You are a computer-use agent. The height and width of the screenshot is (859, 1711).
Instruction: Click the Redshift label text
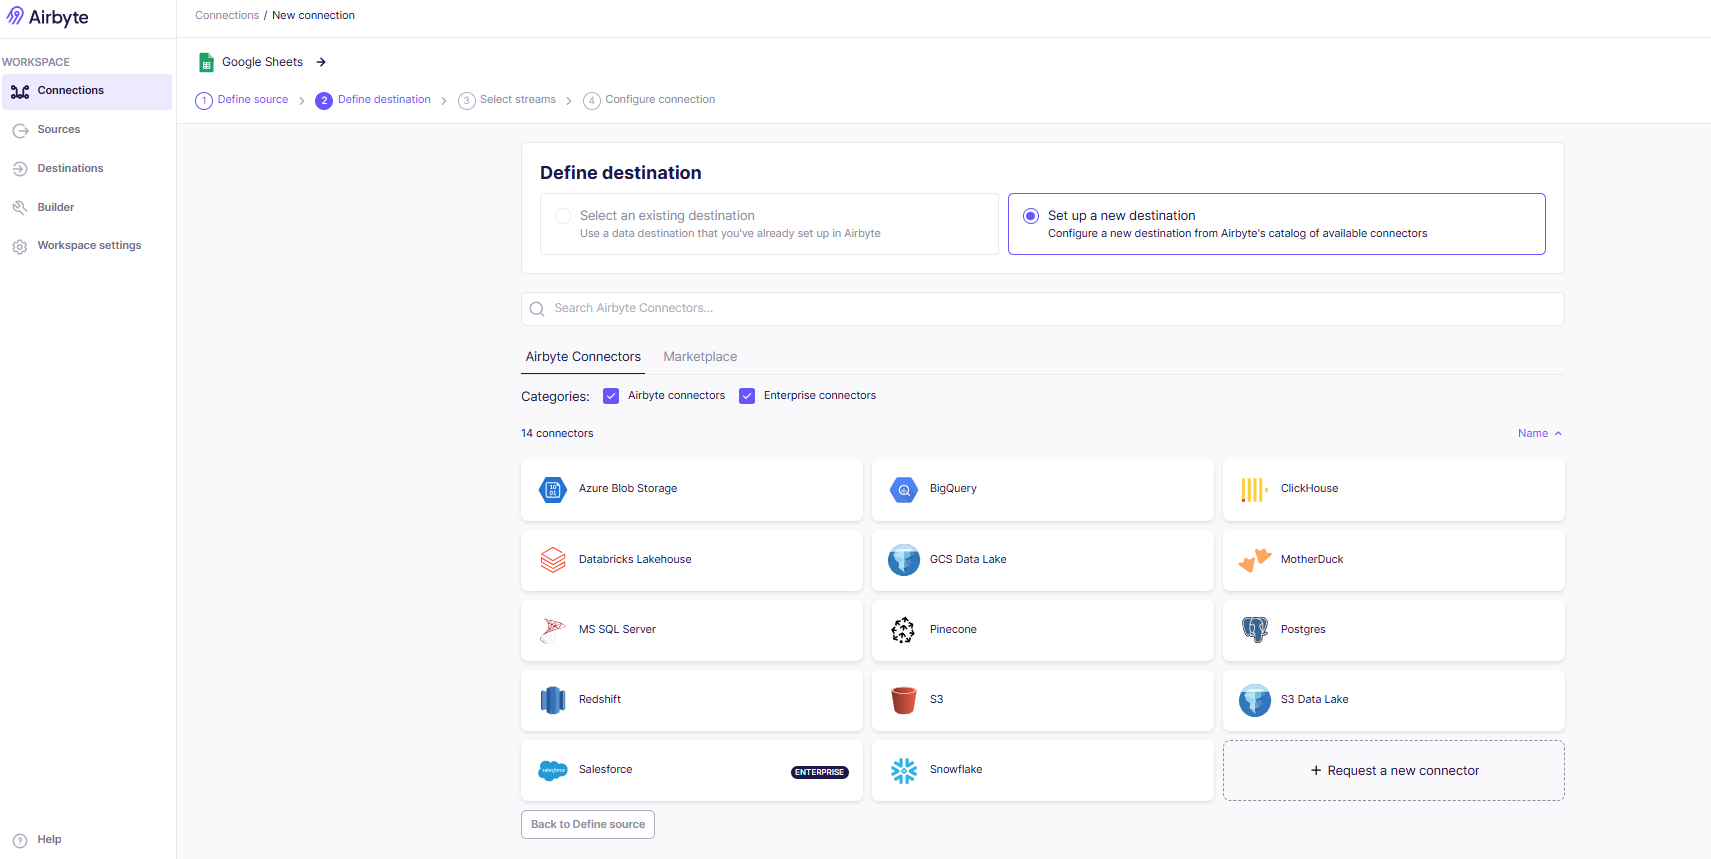[x=600, y=700]
